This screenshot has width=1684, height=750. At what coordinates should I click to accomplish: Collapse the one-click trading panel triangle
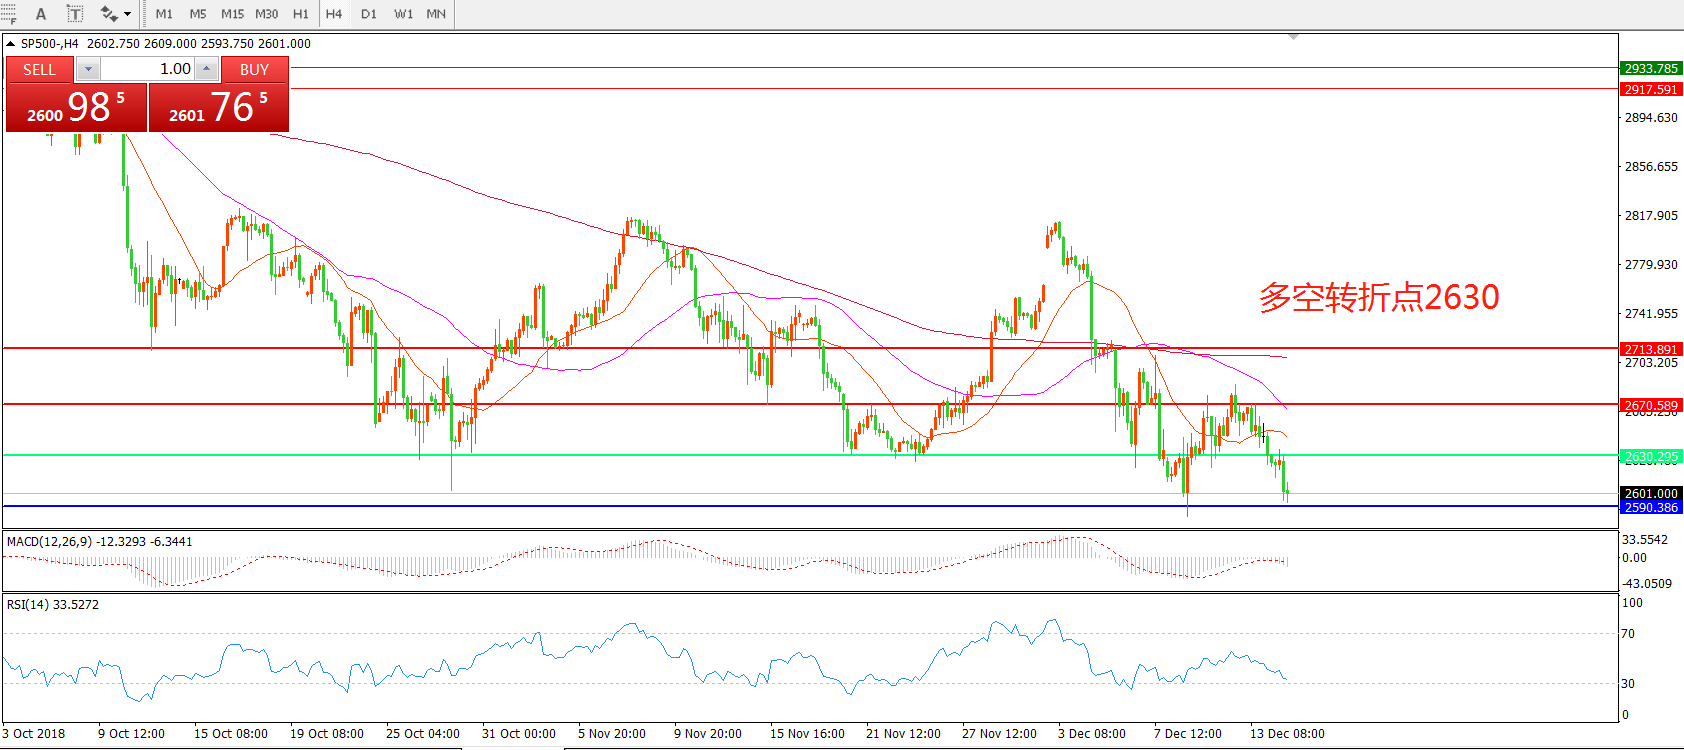10,44
